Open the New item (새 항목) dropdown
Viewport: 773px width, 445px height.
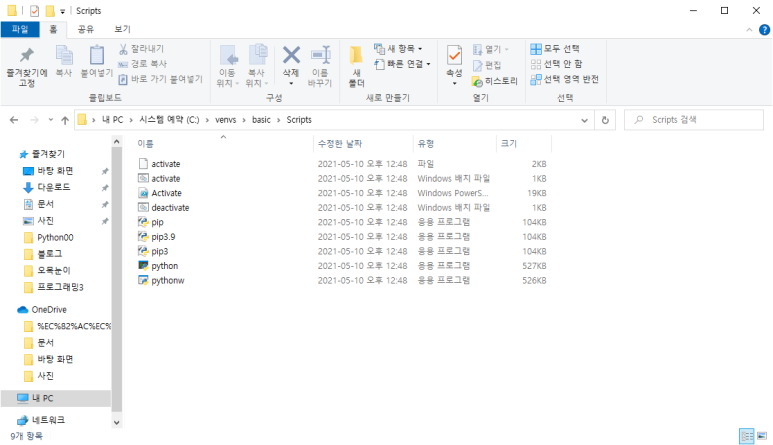click(x=399, y=49)
